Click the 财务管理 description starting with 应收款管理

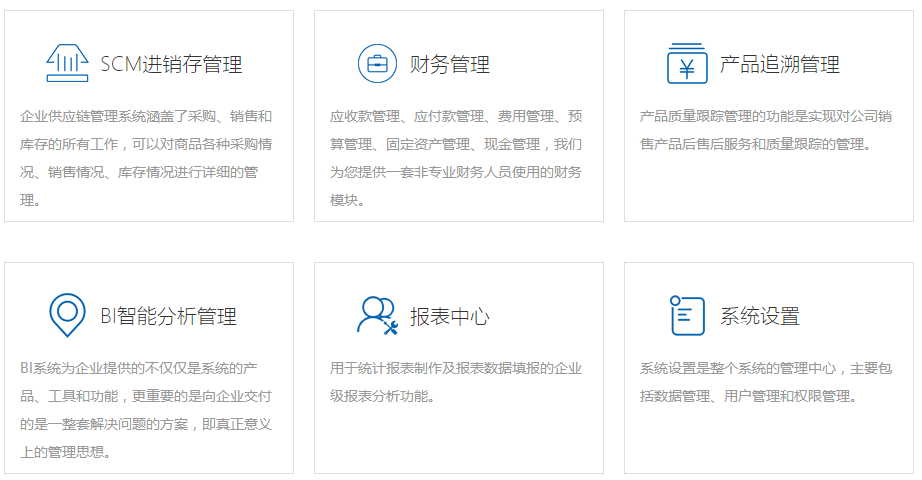tap(456, 158)
